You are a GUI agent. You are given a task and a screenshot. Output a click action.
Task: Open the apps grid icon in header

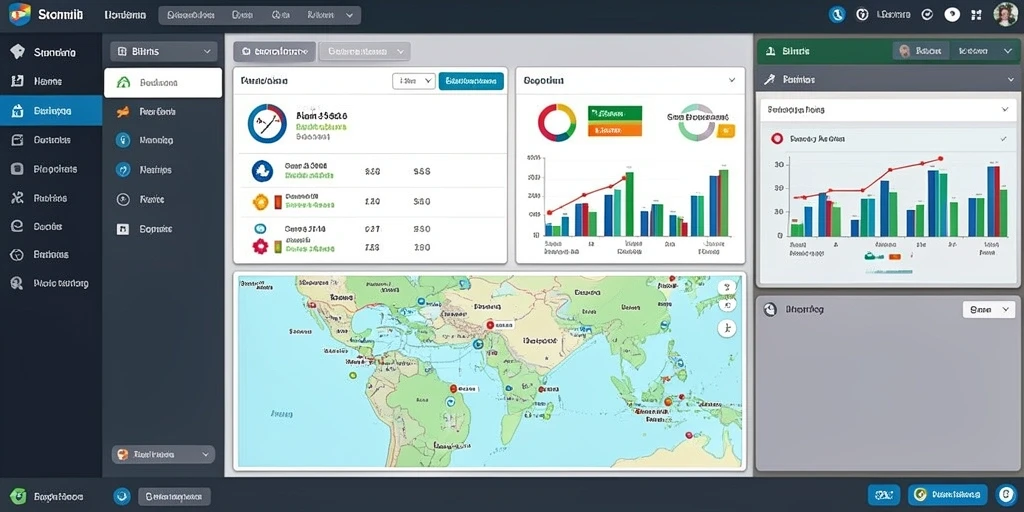[977, 14]
